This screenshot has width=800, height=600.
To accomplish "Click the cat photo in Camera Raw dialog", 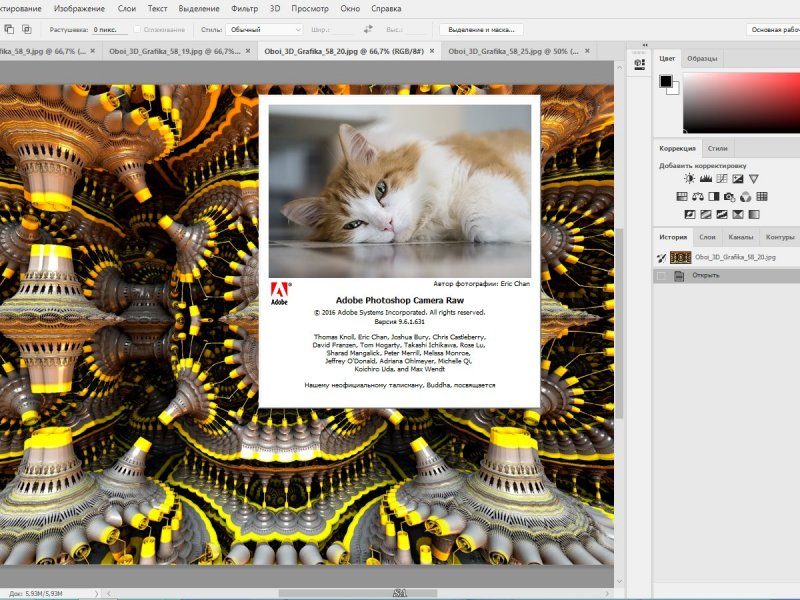I will click(x=399, y=191).
